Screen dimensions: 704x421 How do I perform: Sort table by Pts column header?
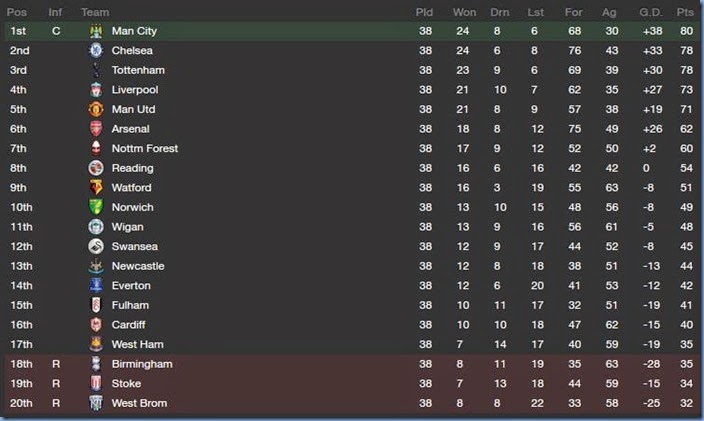point(684,12)
